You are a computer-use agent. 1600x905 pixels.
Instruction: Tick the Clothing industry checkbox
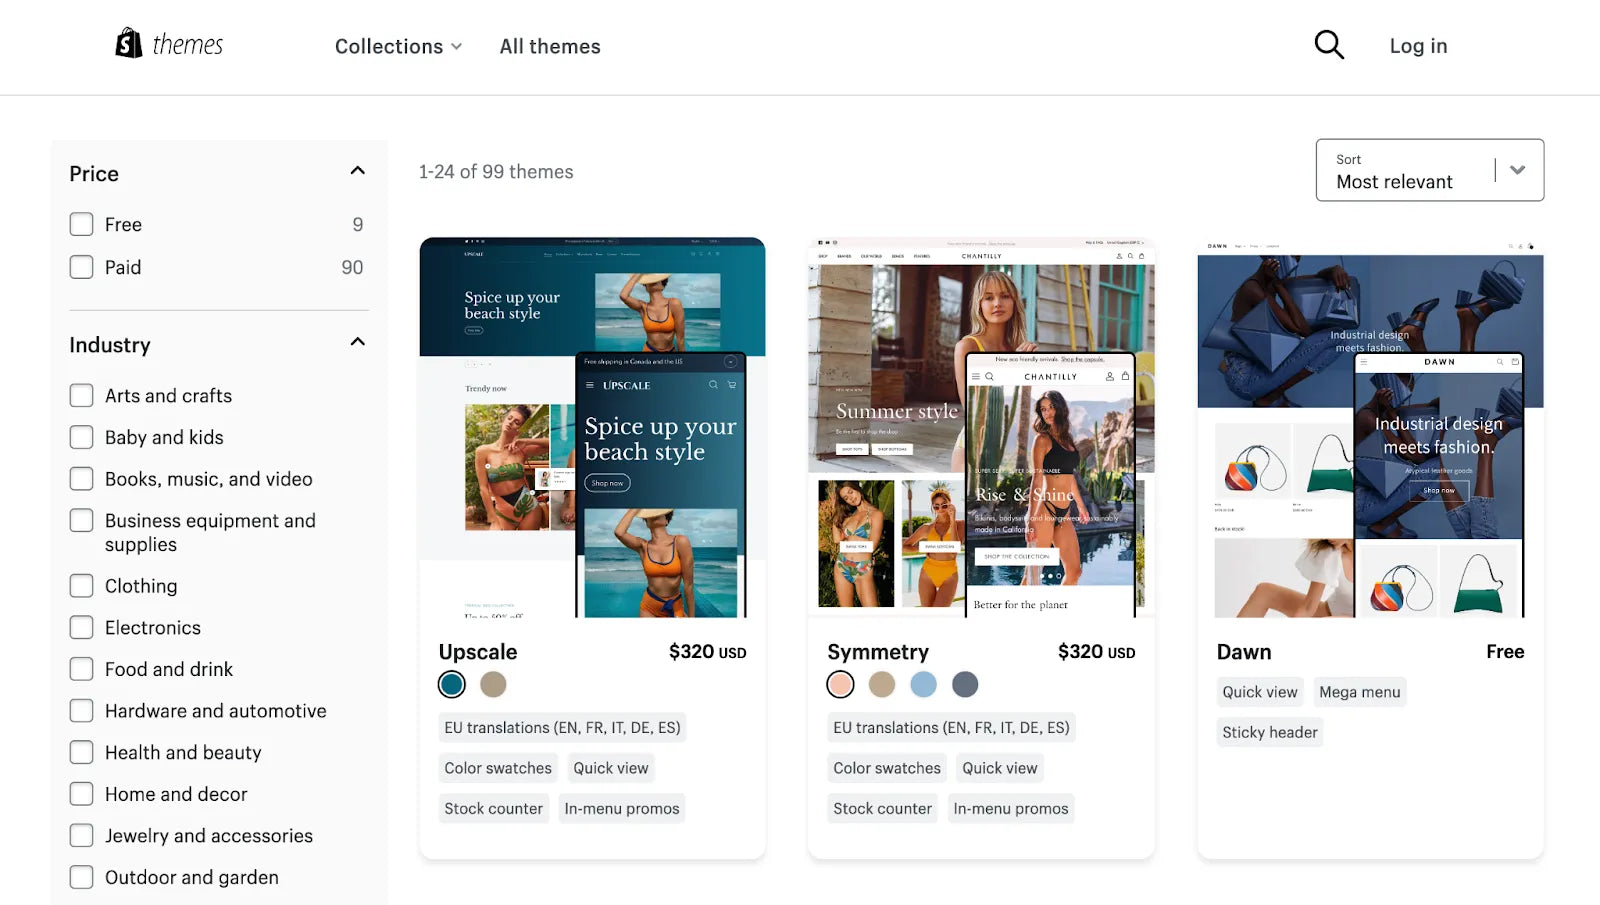coord(82,586)
